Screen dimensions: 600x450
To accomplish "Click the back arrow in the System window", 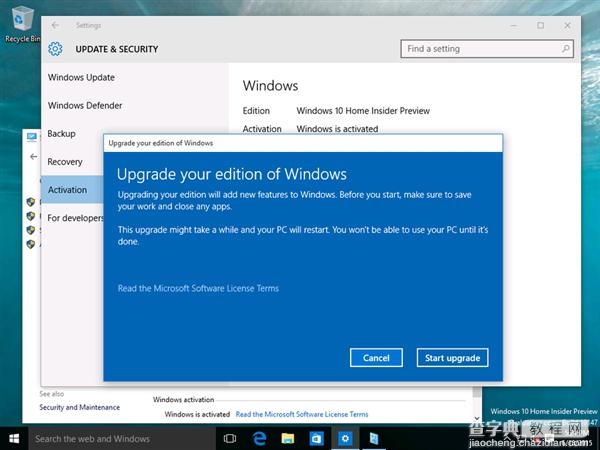I will pos(34,157).
